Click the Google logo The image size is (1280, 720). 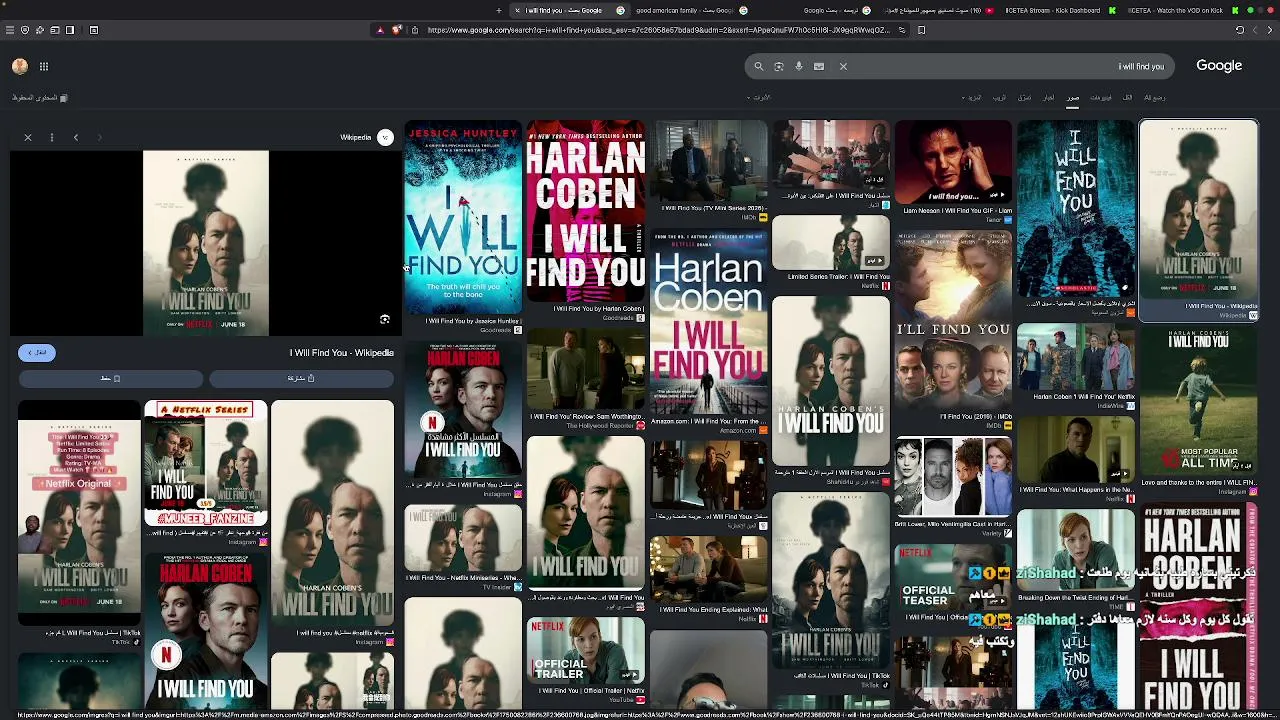[1219, 66]
